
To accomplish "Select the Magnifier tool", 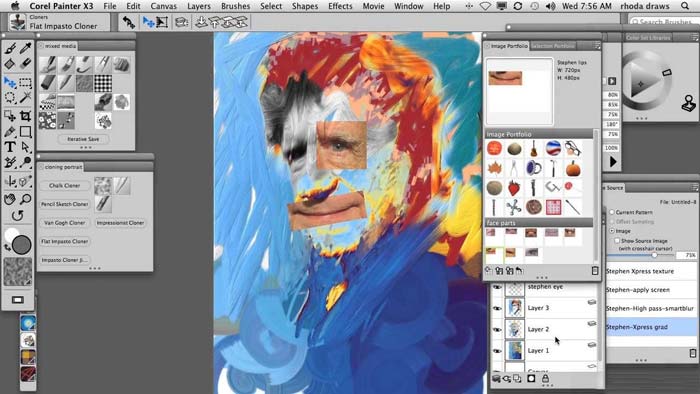I will (x=25, y=199).
